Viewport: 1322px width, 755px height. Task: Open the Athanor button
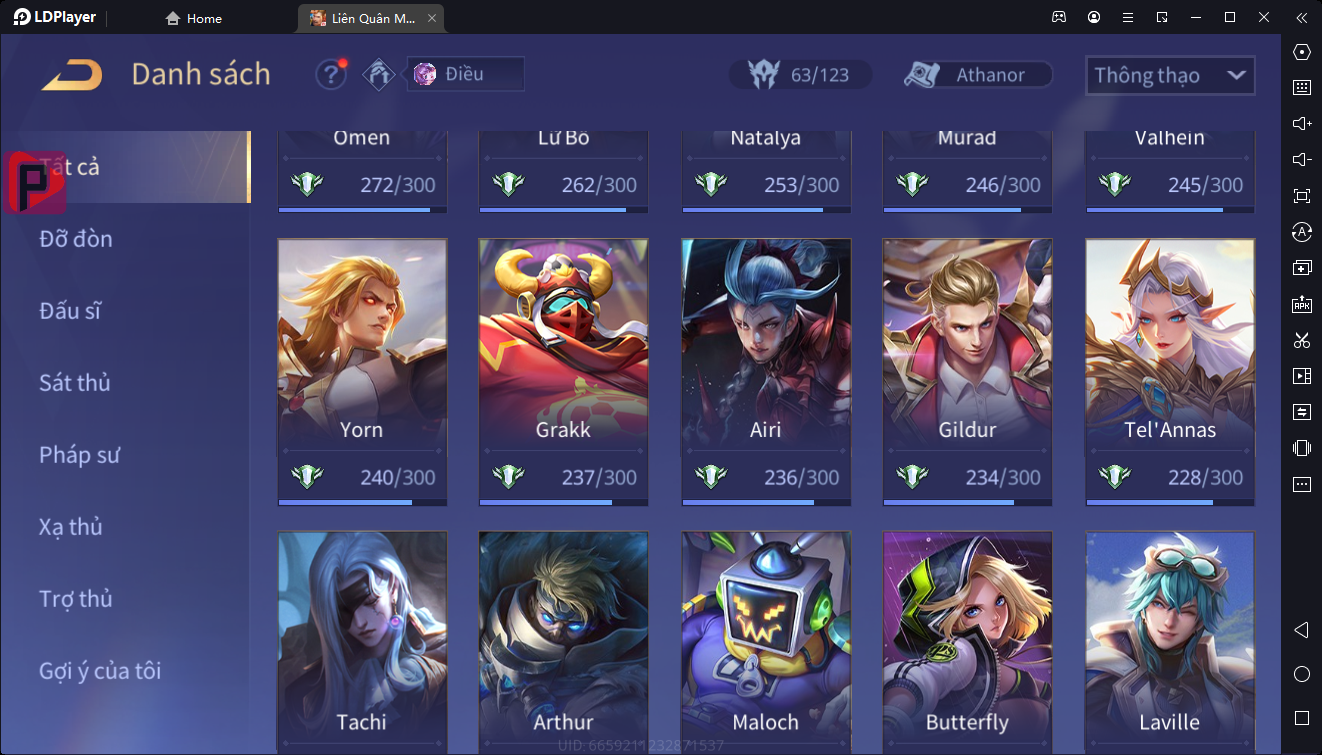click(978, 75)
